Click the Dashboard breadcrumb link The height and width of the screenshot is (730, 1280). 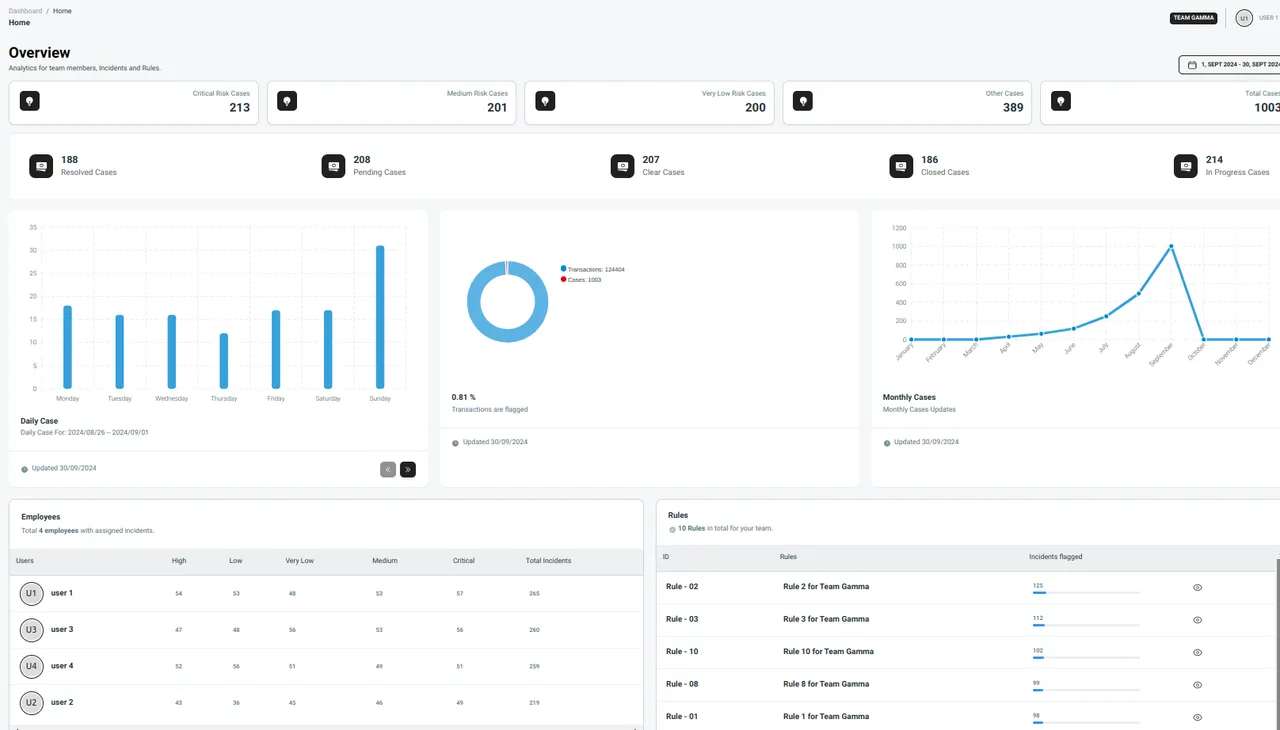tap(24, 10)
